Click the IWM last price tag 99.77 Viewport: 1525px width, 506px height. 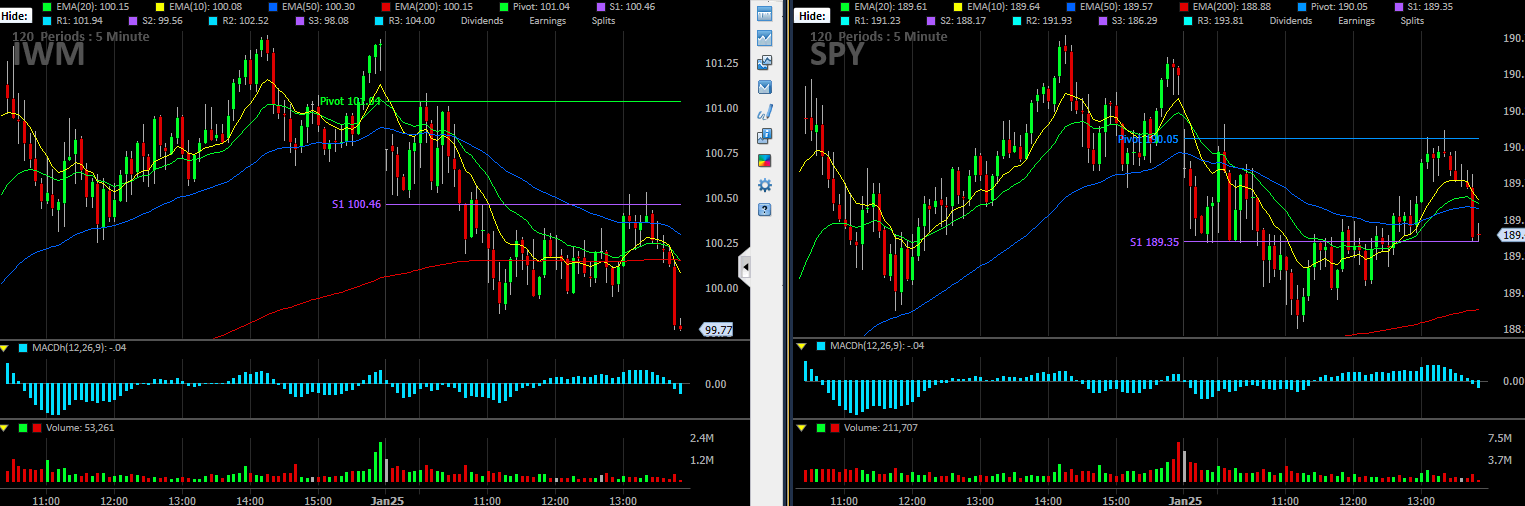(x=717, y=329)
